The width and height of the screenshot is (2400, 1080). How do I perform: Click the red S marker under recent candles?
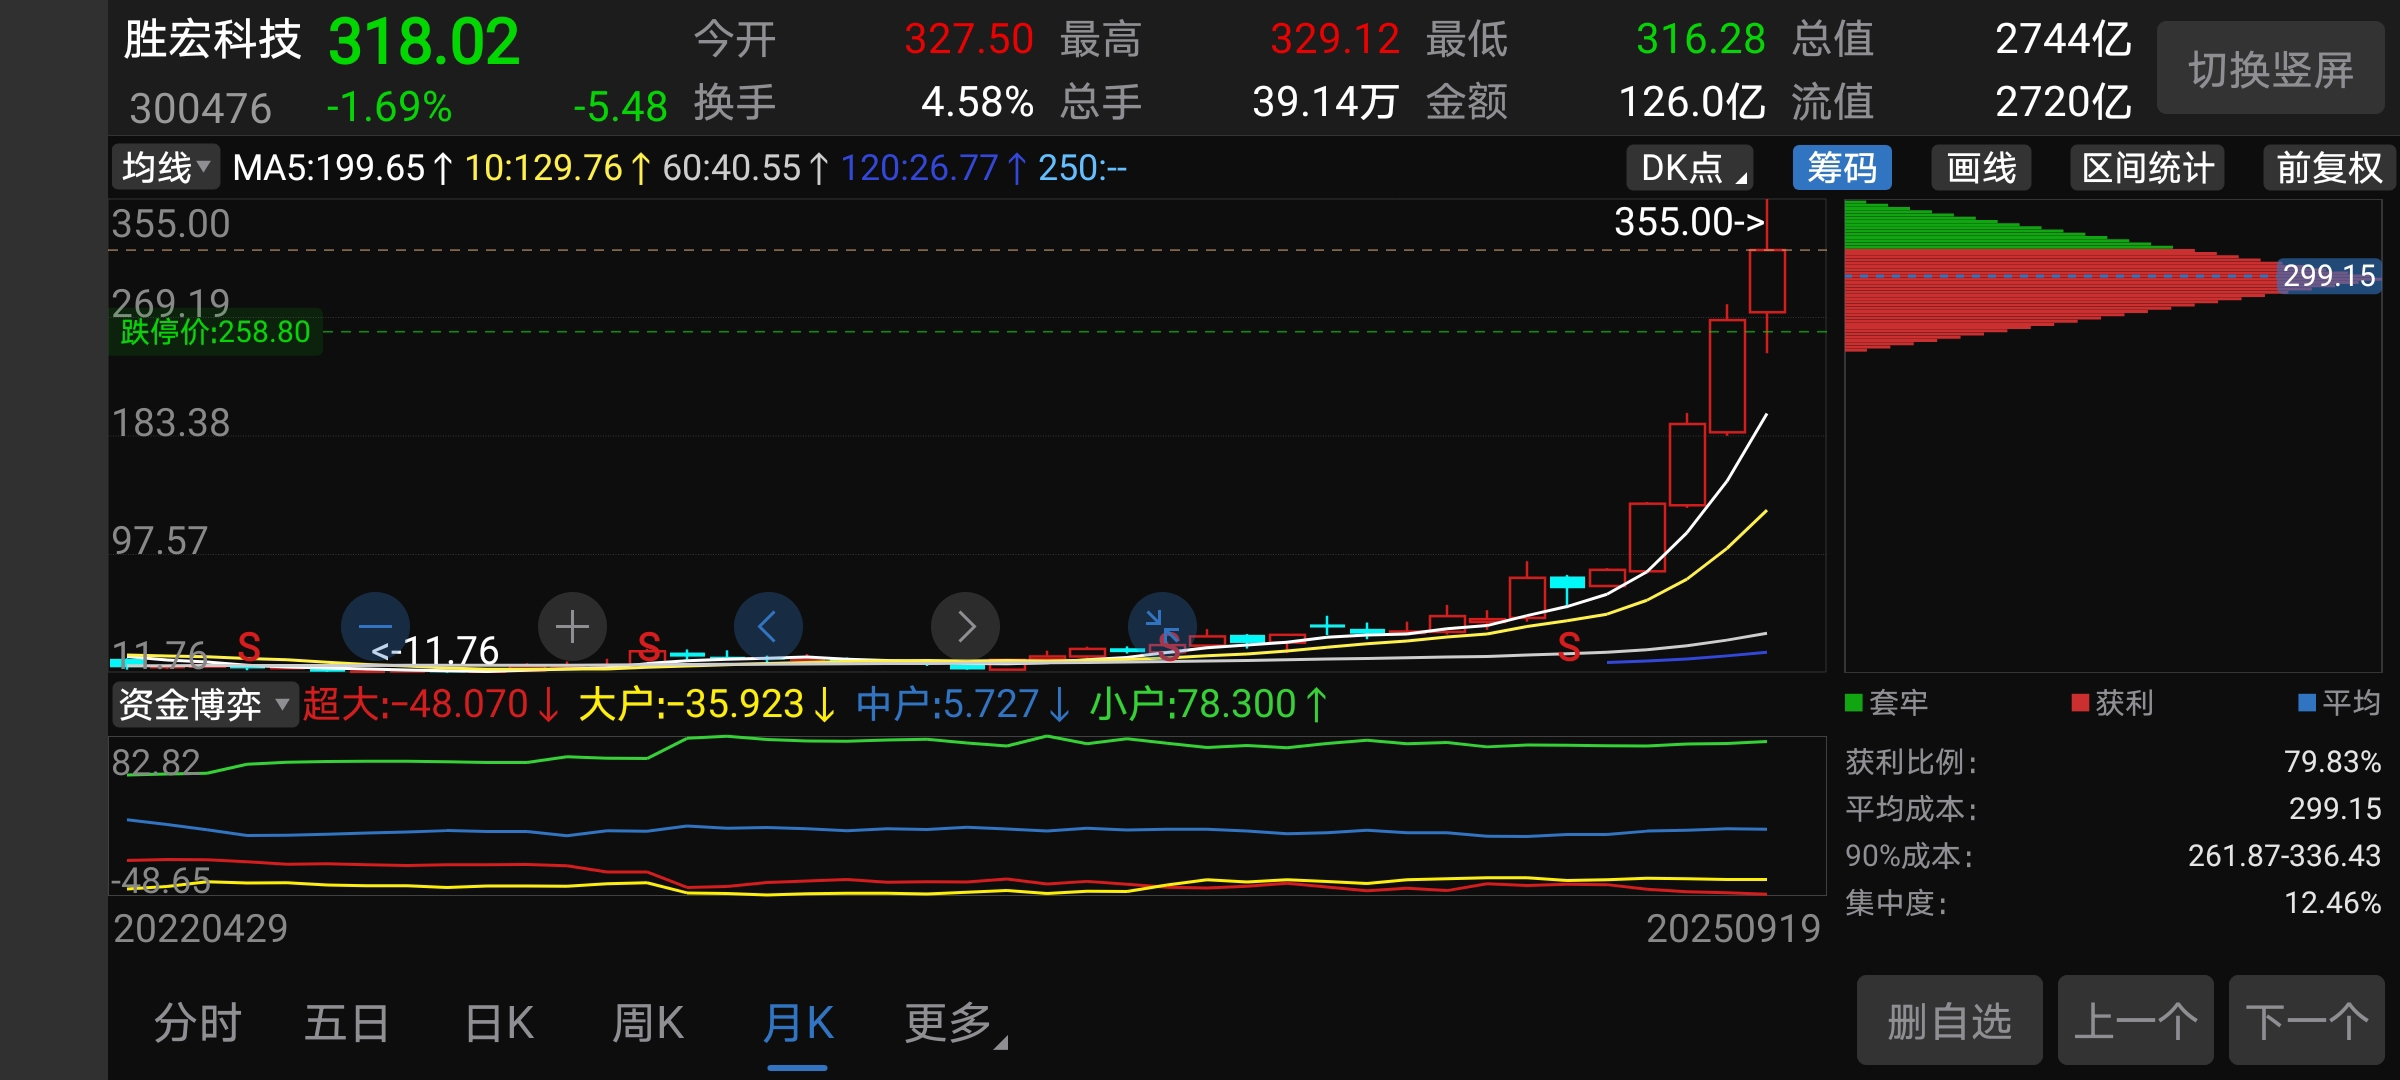(1569, 648)
